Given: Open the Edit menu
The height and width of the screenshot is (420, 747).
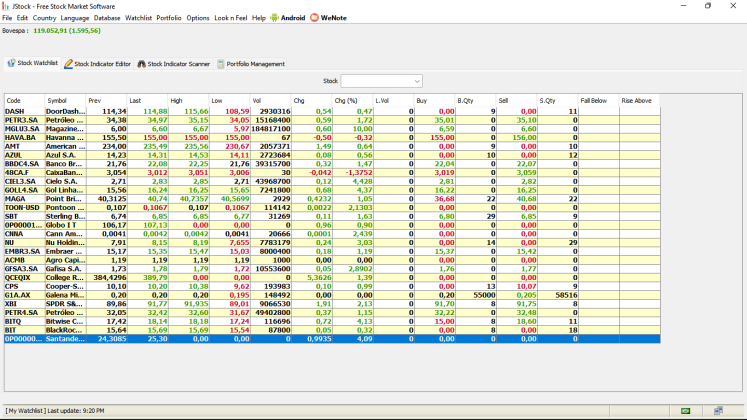Looking at the screenshot, I should [22, 18].
